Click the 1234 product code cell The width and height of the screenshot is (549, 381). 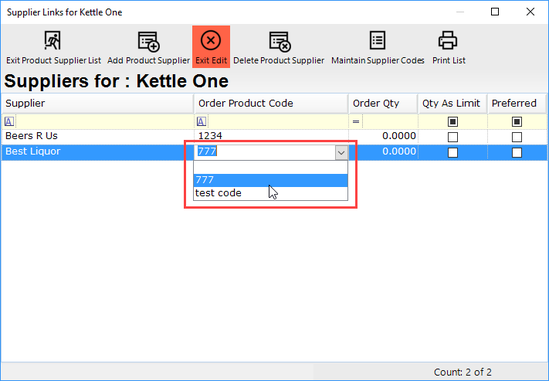coord(271,136)
